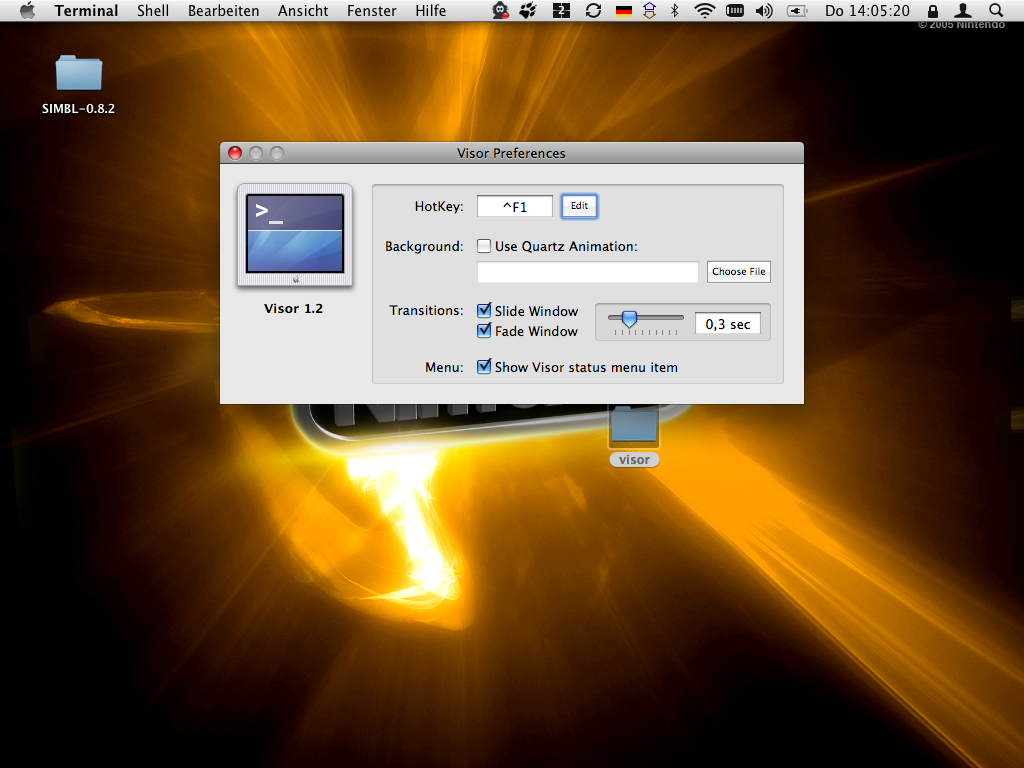Image resolution: width=1024 pixels, height=768 pixels.
Task: Select the visor folder on desktop
Action: click(634, 435)
